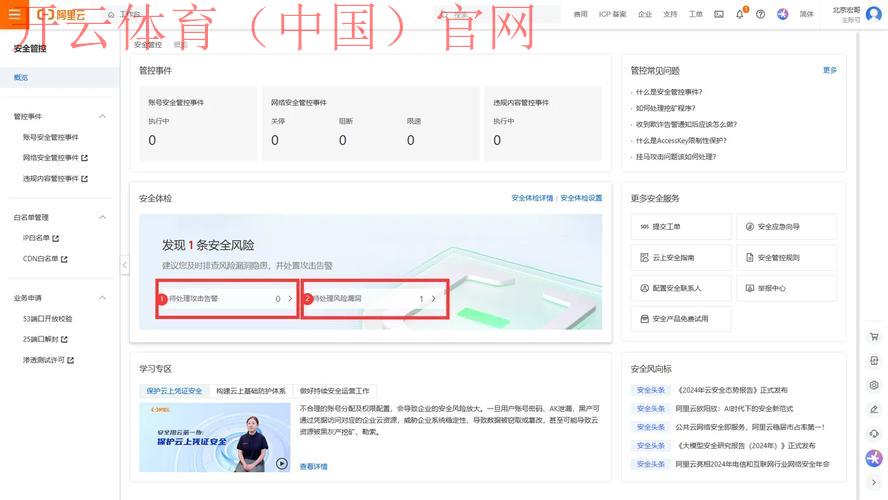Open the user avatar account menu

tap(874, 14)
